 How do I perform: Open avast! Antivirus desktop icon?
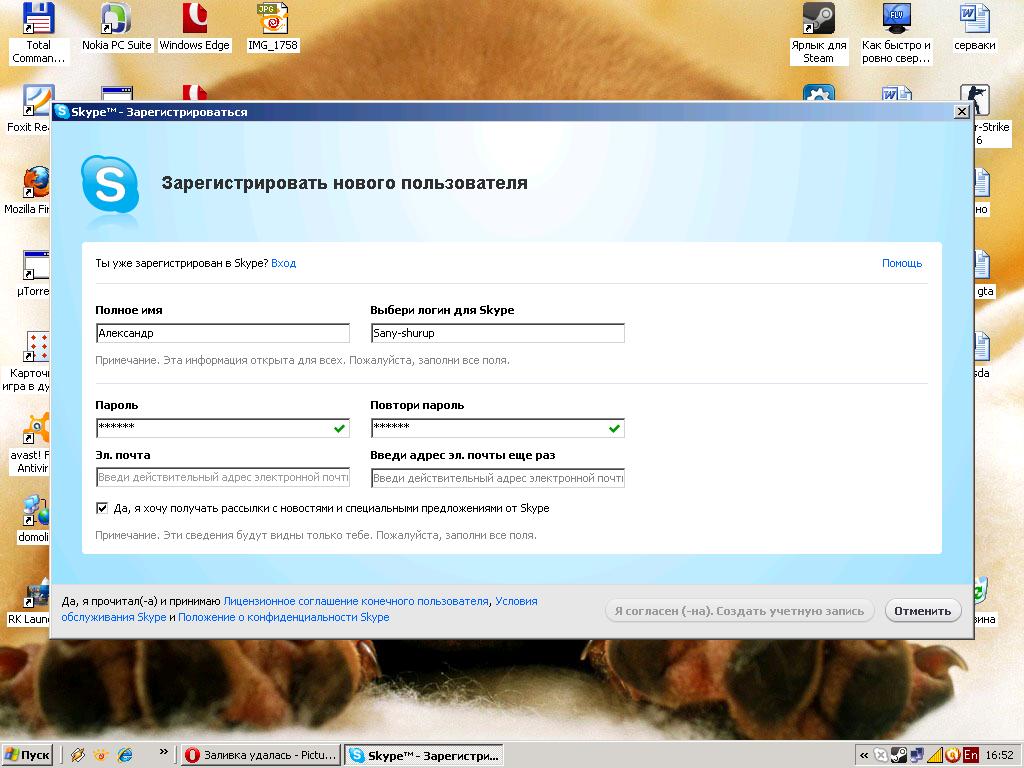click(31, 443)
